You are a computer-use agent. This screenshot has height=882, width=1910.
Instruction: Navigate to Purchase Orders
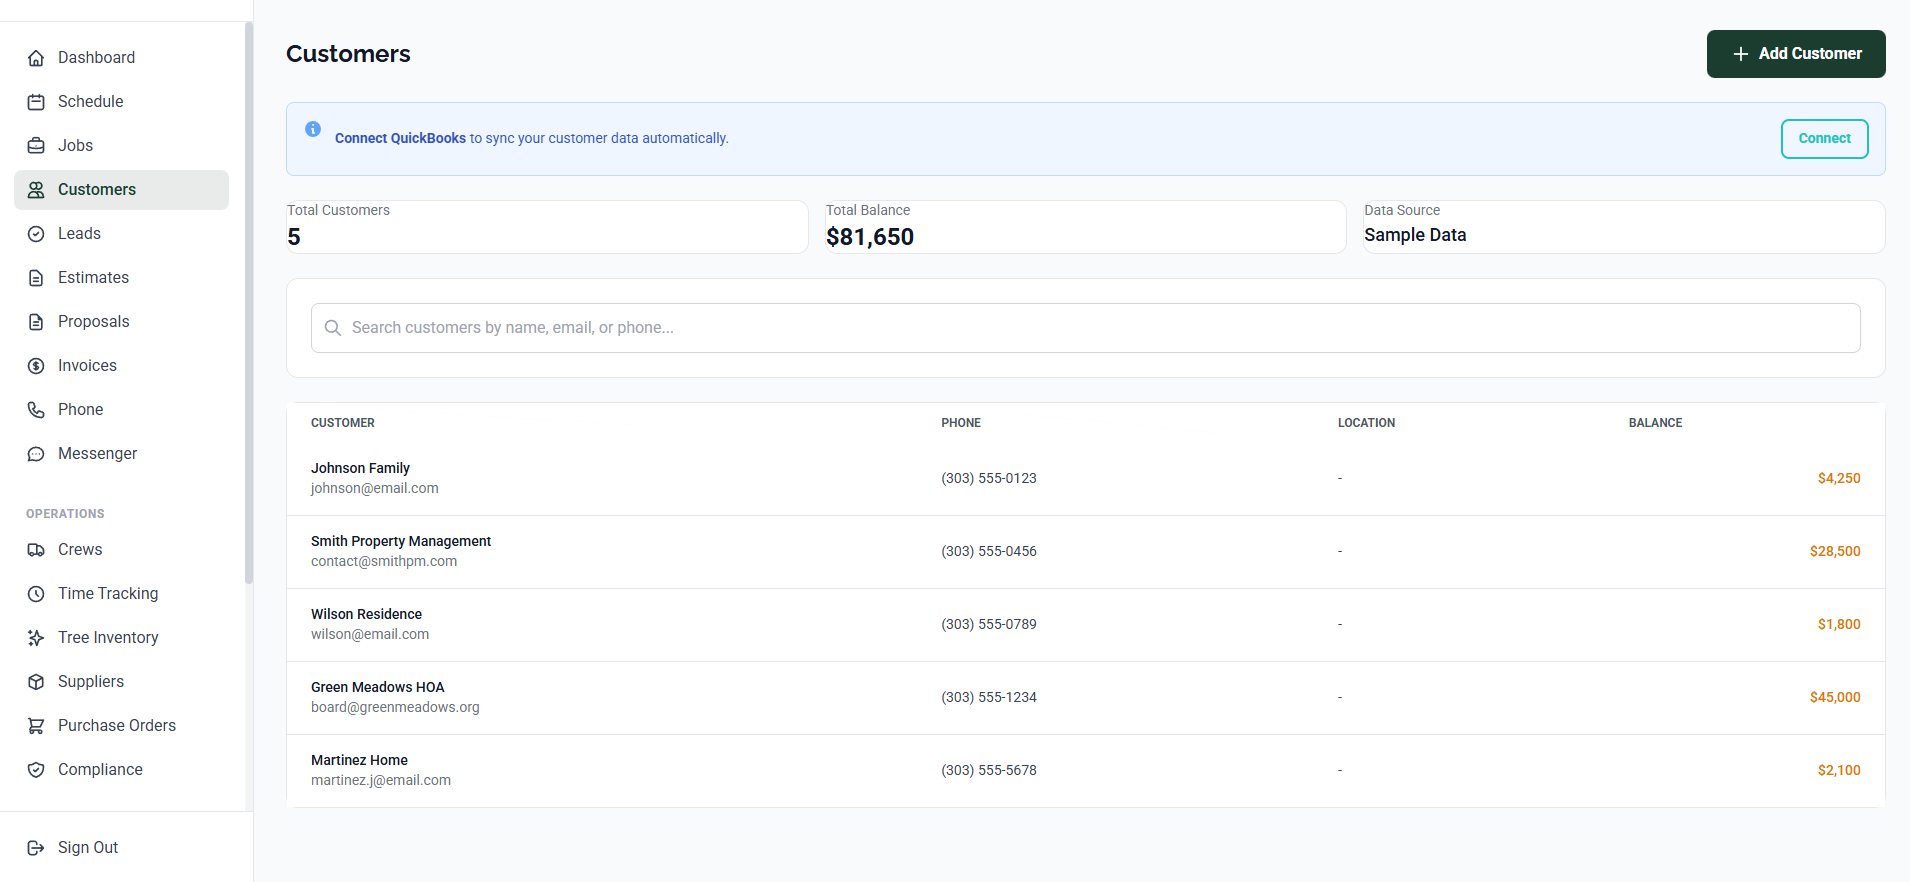pos(116,726)
